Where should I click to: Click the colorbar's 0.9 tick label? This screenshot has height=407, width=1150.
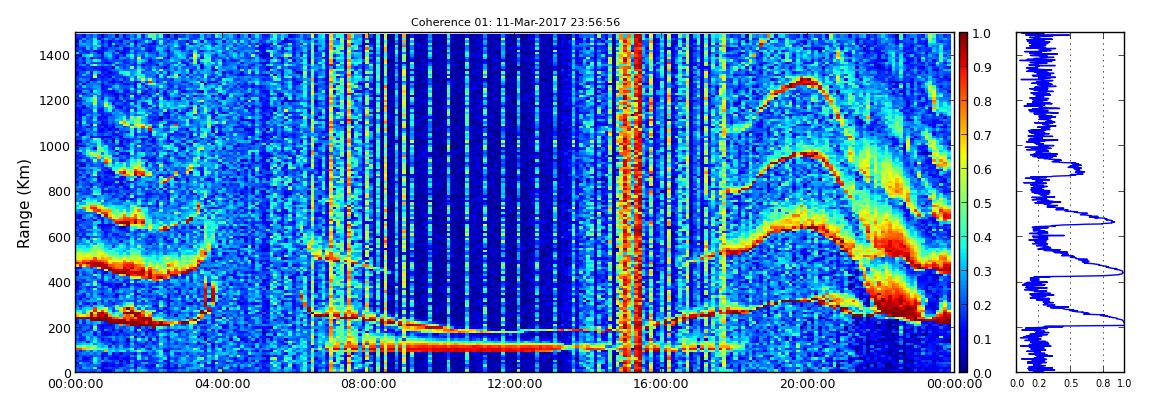[x=981, y=67]
